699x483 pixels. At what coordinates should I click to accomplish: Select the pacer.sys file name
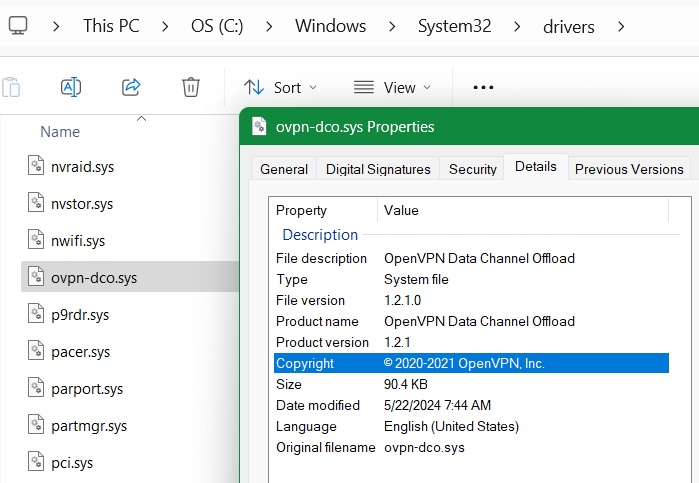(80, 351)
